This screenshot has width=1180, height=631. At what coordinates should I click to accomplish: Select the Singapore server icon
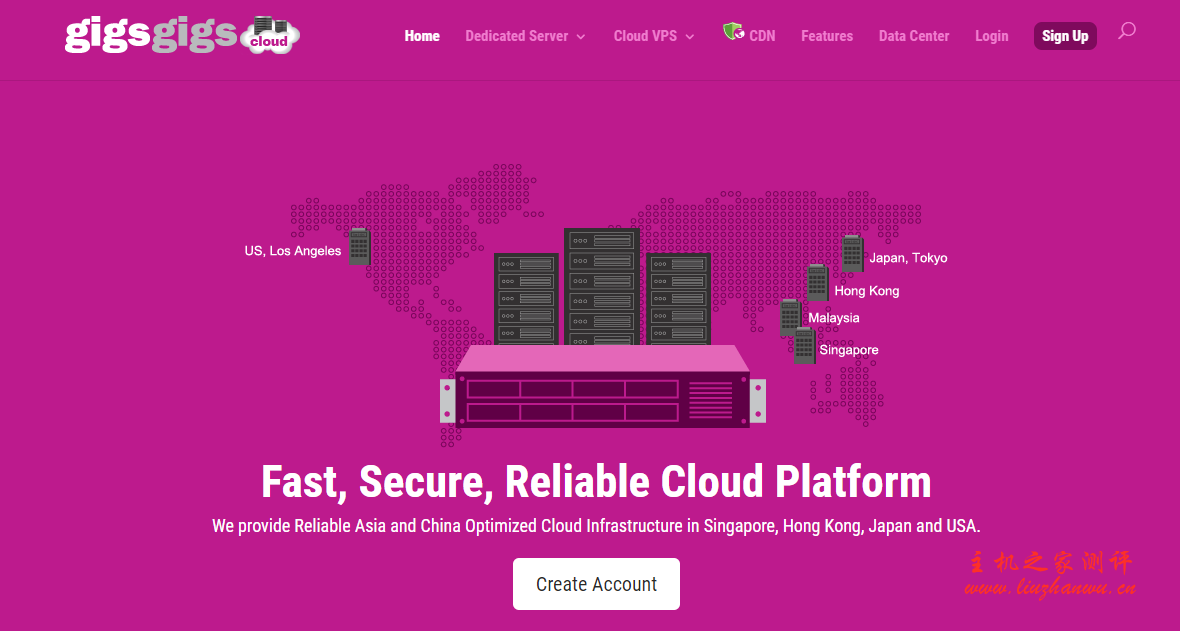[x=804, y=346]
